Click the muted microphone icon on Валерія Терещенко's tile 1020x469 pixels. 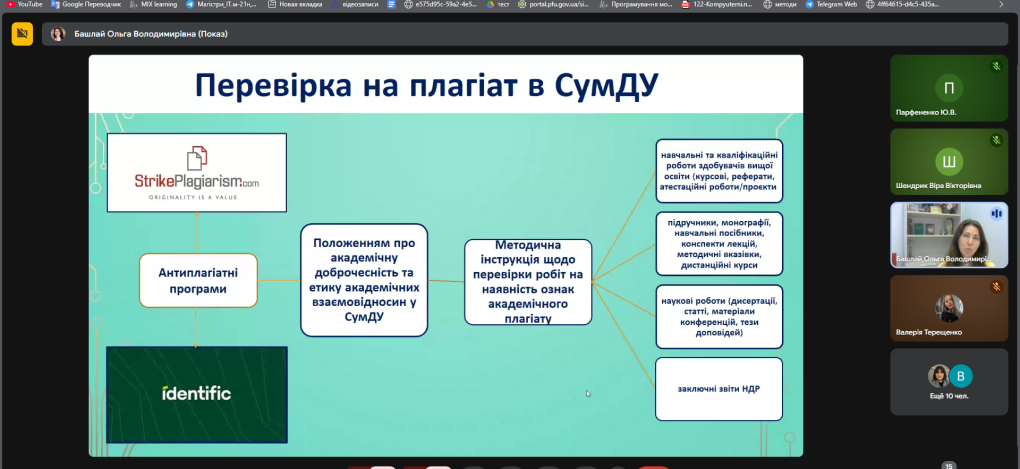coord(996,287)
